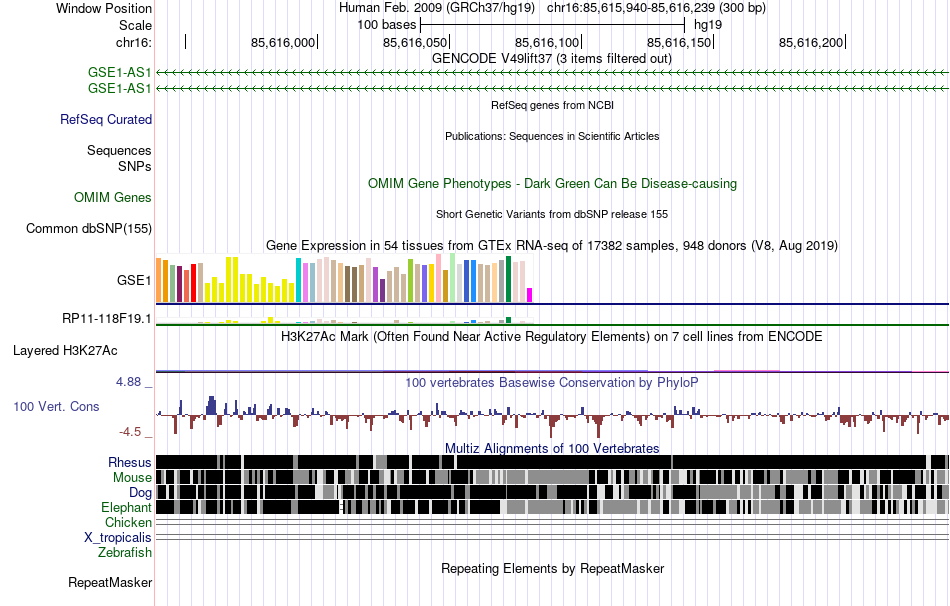Screen dimensions: 950x606
Task: Click the RP11-118F19.1 expression label
Action: point(107,318)
